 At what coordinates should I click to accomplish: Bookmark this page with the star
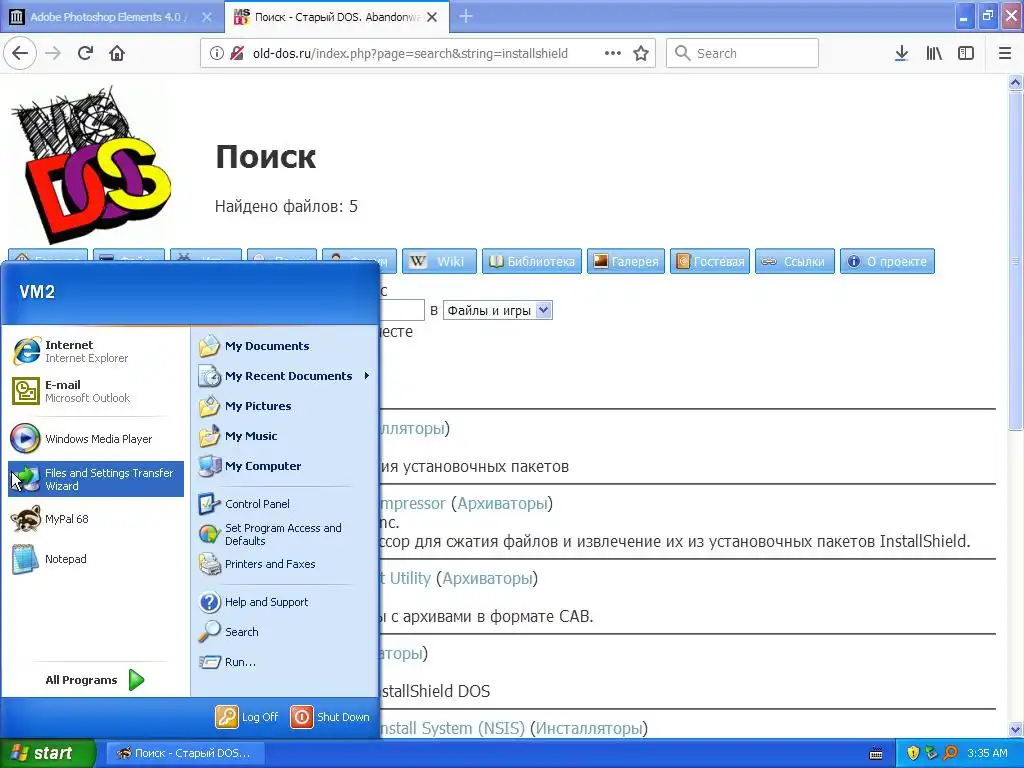[641, 54]
